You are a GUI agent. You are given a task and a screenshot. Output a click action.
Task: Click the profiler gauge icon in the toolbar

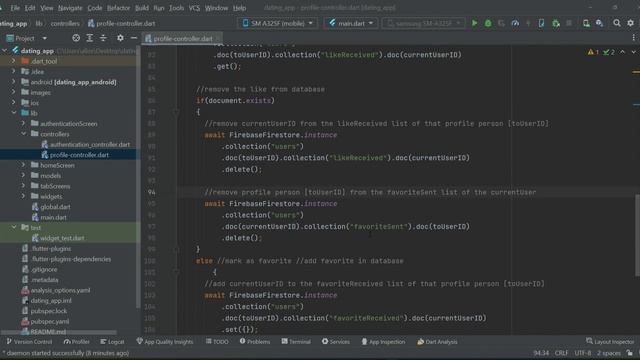515,24
